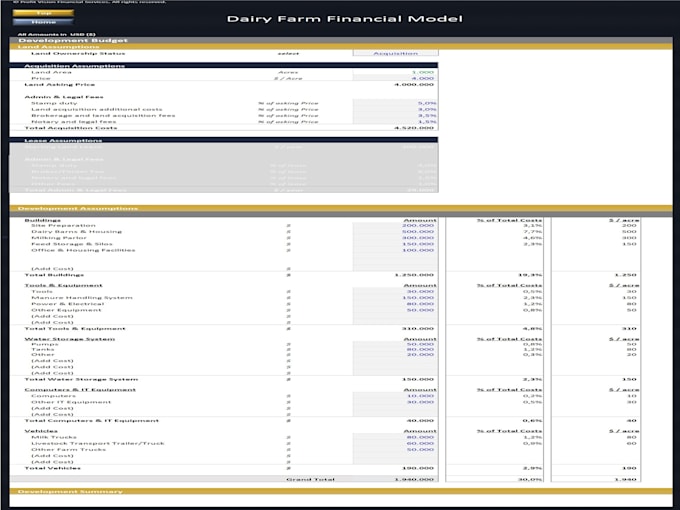This screenshot has height=510, width=680.
Task: Click the Land Ownership Status label
Action: tap(78, 53)
